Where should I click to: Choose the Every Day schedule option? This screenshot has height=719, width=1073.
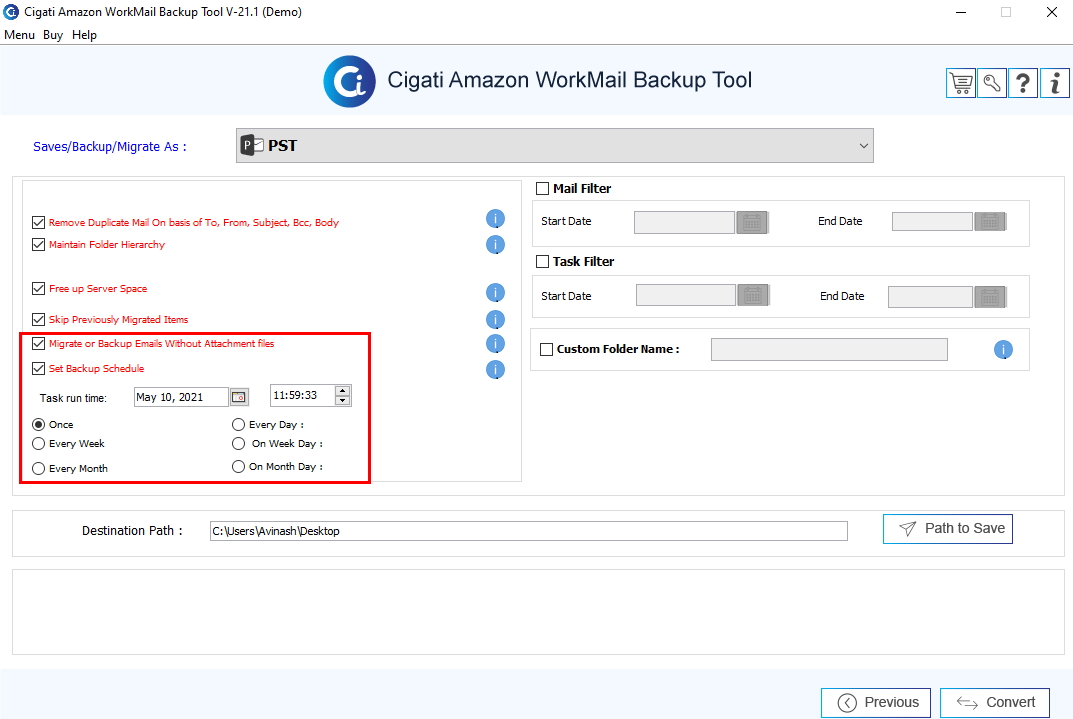238,425
